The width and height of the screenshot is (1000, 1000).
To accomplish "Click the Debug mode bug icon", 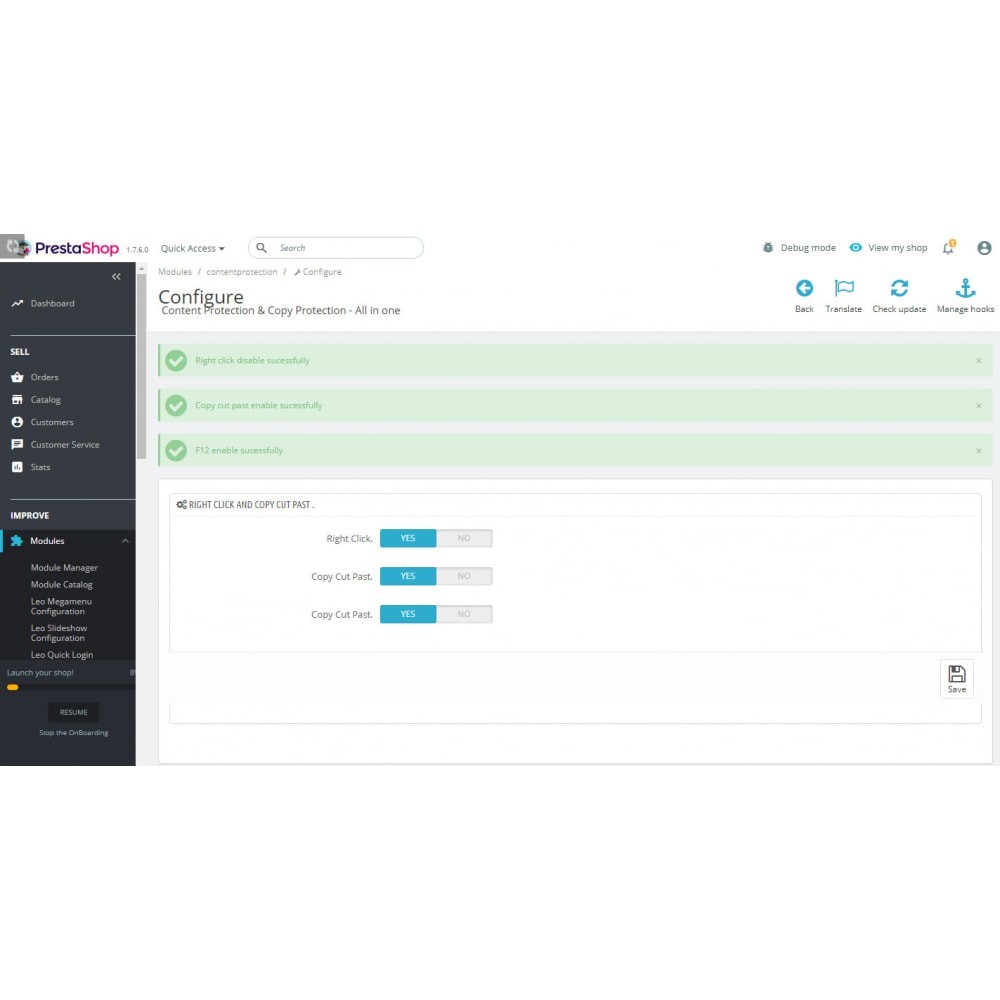I will pos(768,247).
